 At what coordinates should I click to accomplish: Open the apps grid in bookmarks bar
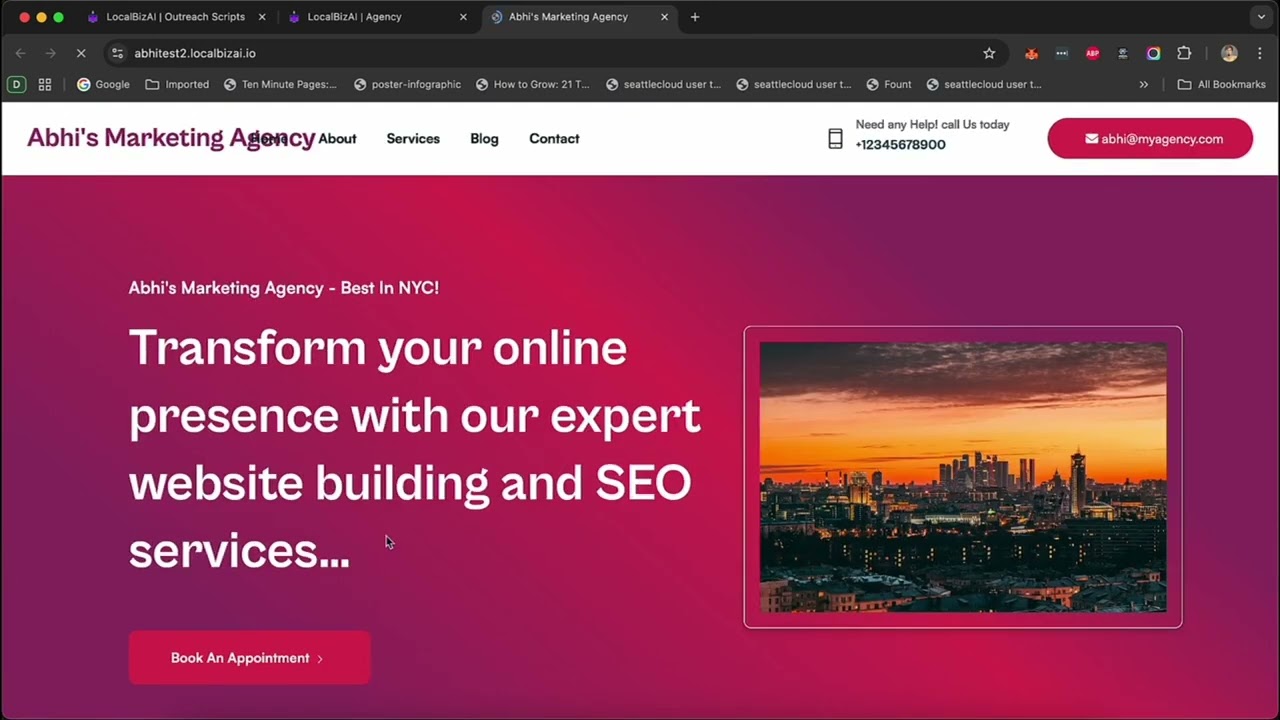pyautogui.click(x=45, y=84)
